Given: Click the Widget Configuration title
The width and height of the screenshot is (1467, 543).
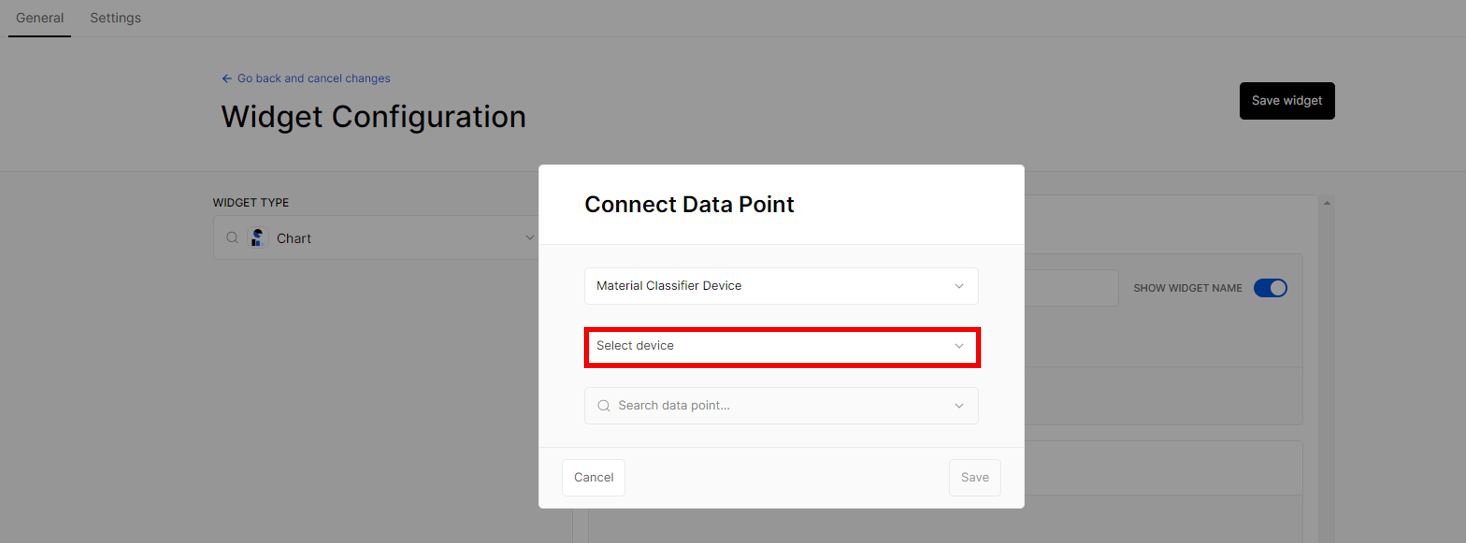Looking at the screenshot, I should tap(373, 117).
